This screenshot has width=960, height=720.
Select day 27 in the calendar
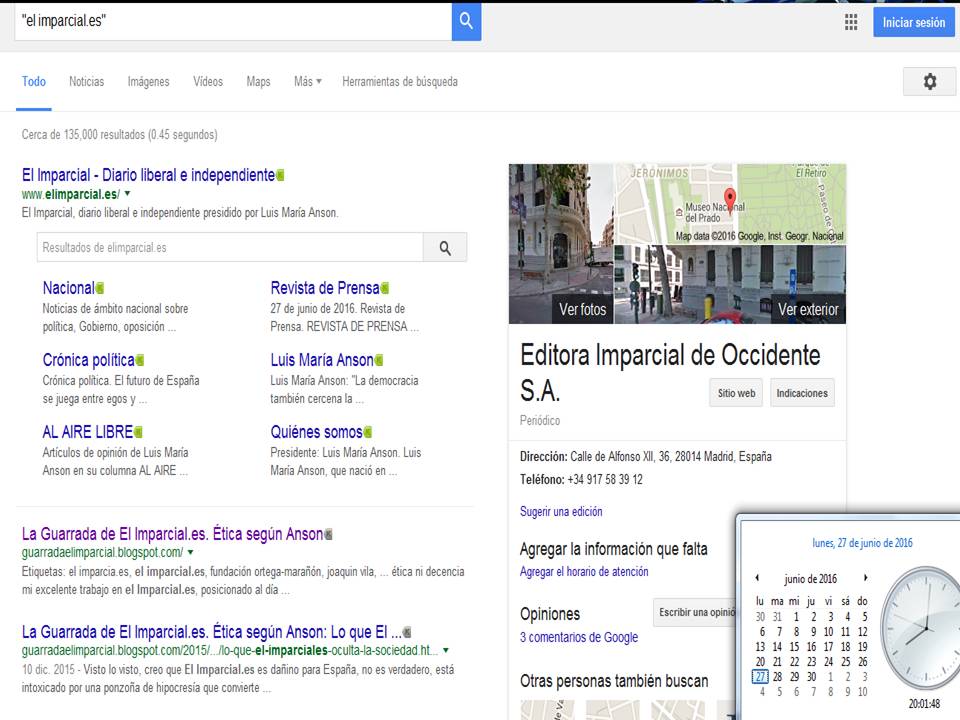760,677
